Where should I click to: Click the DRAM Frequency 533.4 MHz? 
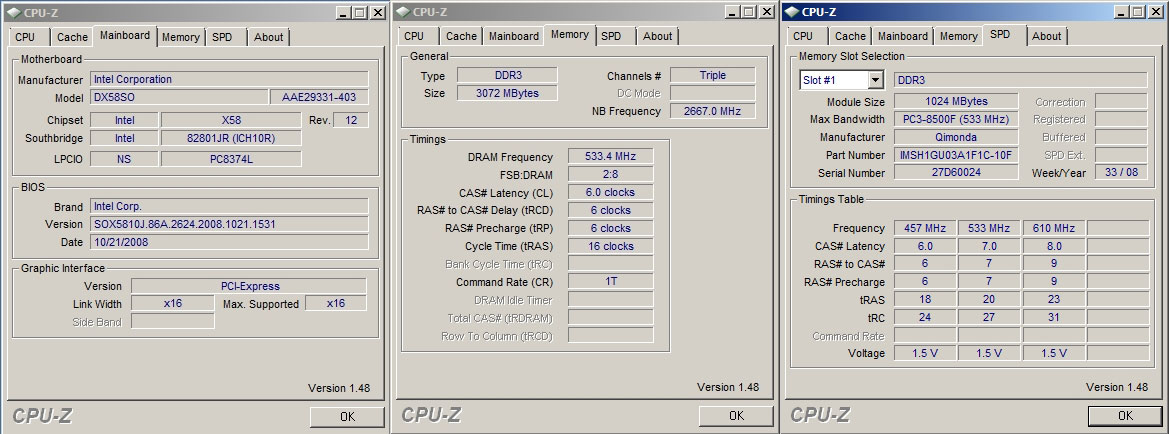click(x=611, y=156)
